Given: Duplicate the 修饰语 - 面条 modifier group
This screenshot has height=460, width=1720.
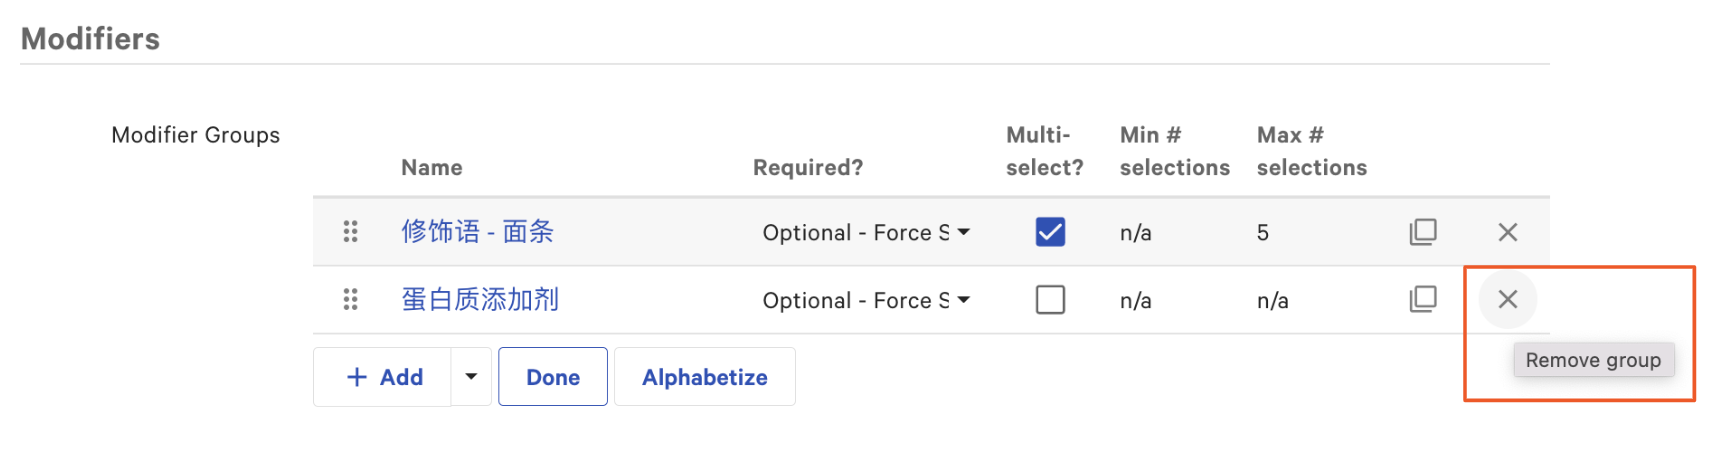Looking at the screenshot, I should point(1422,232).
